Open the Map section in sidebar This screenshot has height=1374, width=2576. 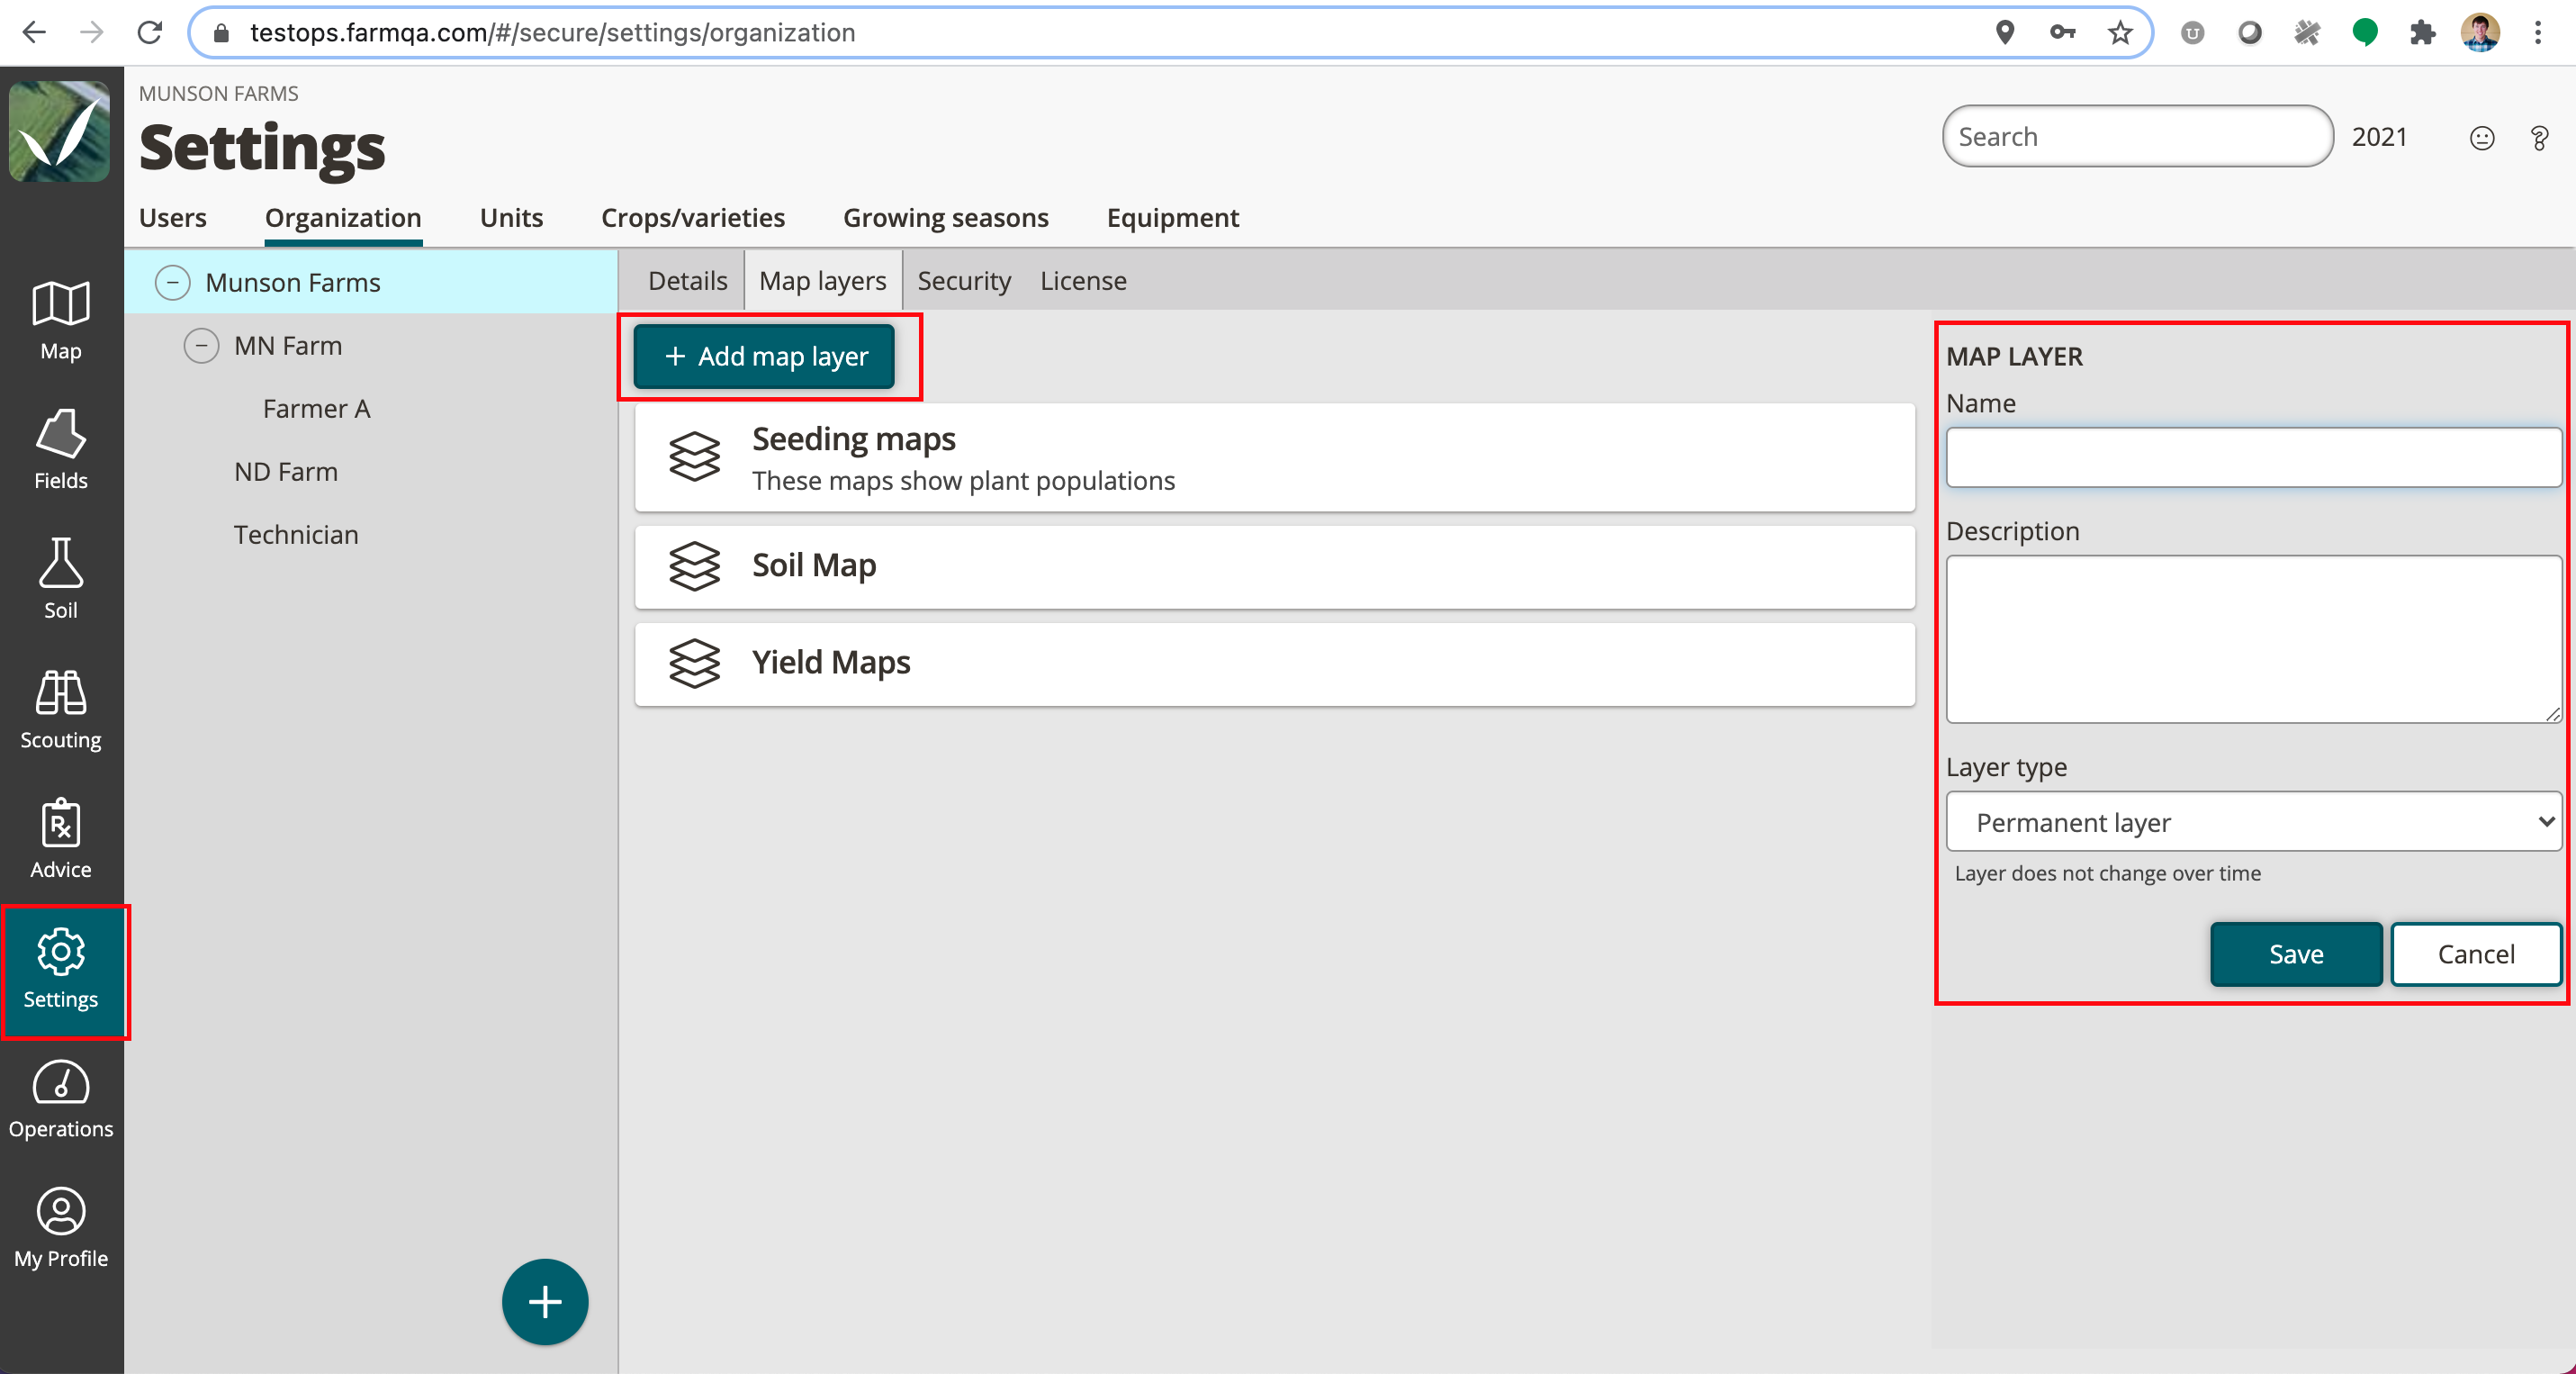click(61, 320)
